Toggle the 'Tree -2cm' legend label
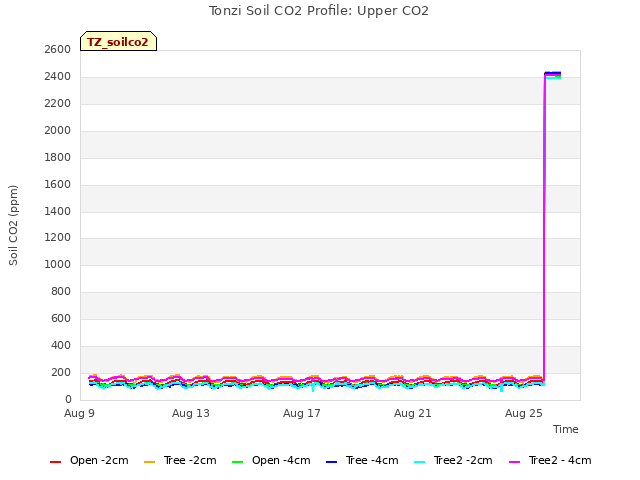Viewport: 640px width, 480px height. tap(190, 460)
